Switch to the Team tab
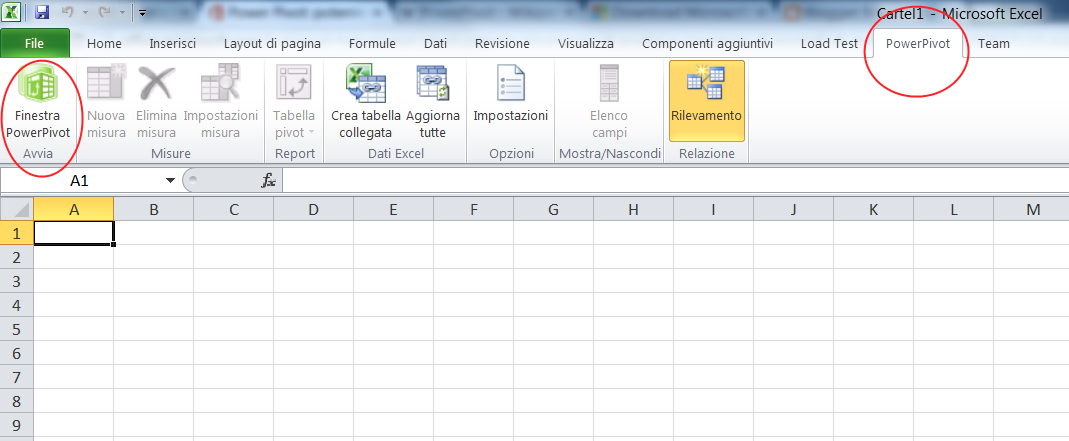Viewport: 1069px width, 441px height. pos(994,44)
